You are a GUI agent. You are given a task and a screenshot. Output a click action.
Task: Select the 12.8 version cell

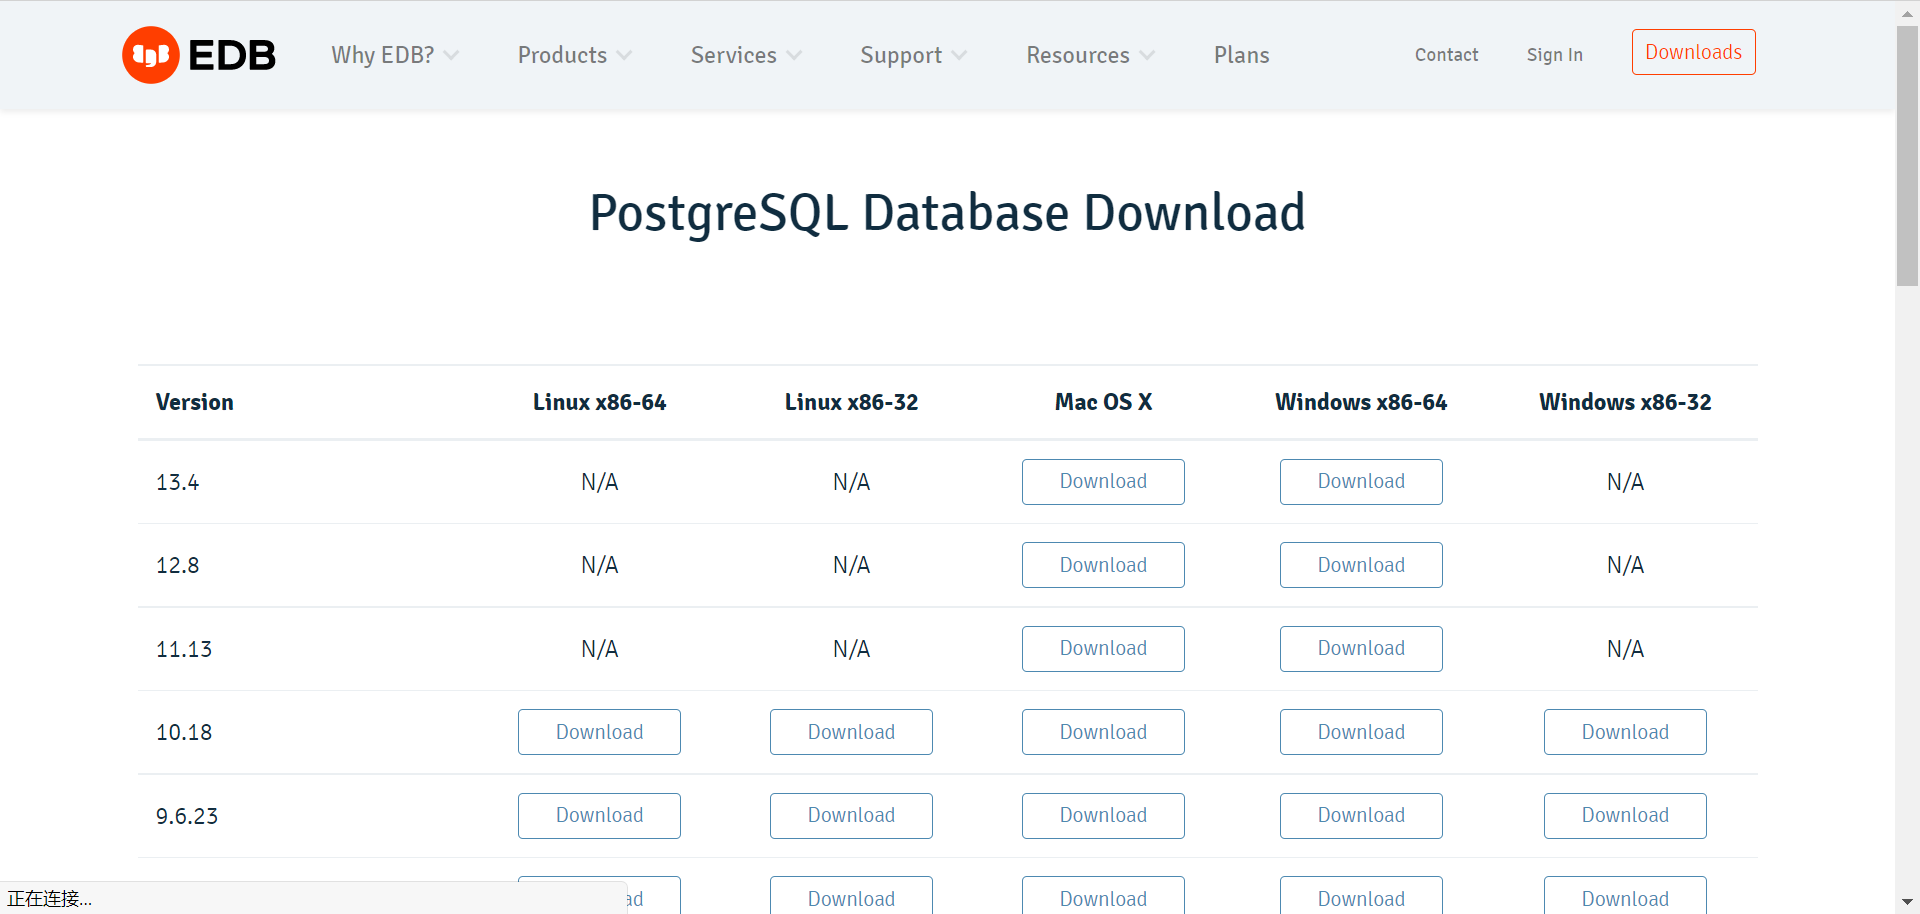(177, 565)
